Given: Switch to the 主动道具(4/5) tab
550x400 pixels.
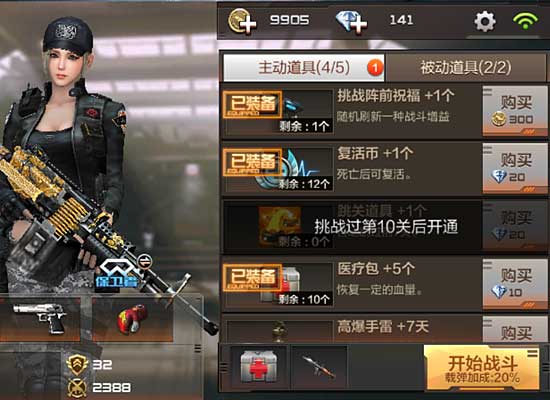Looking at the screenshot, I should tap(304, 67).
